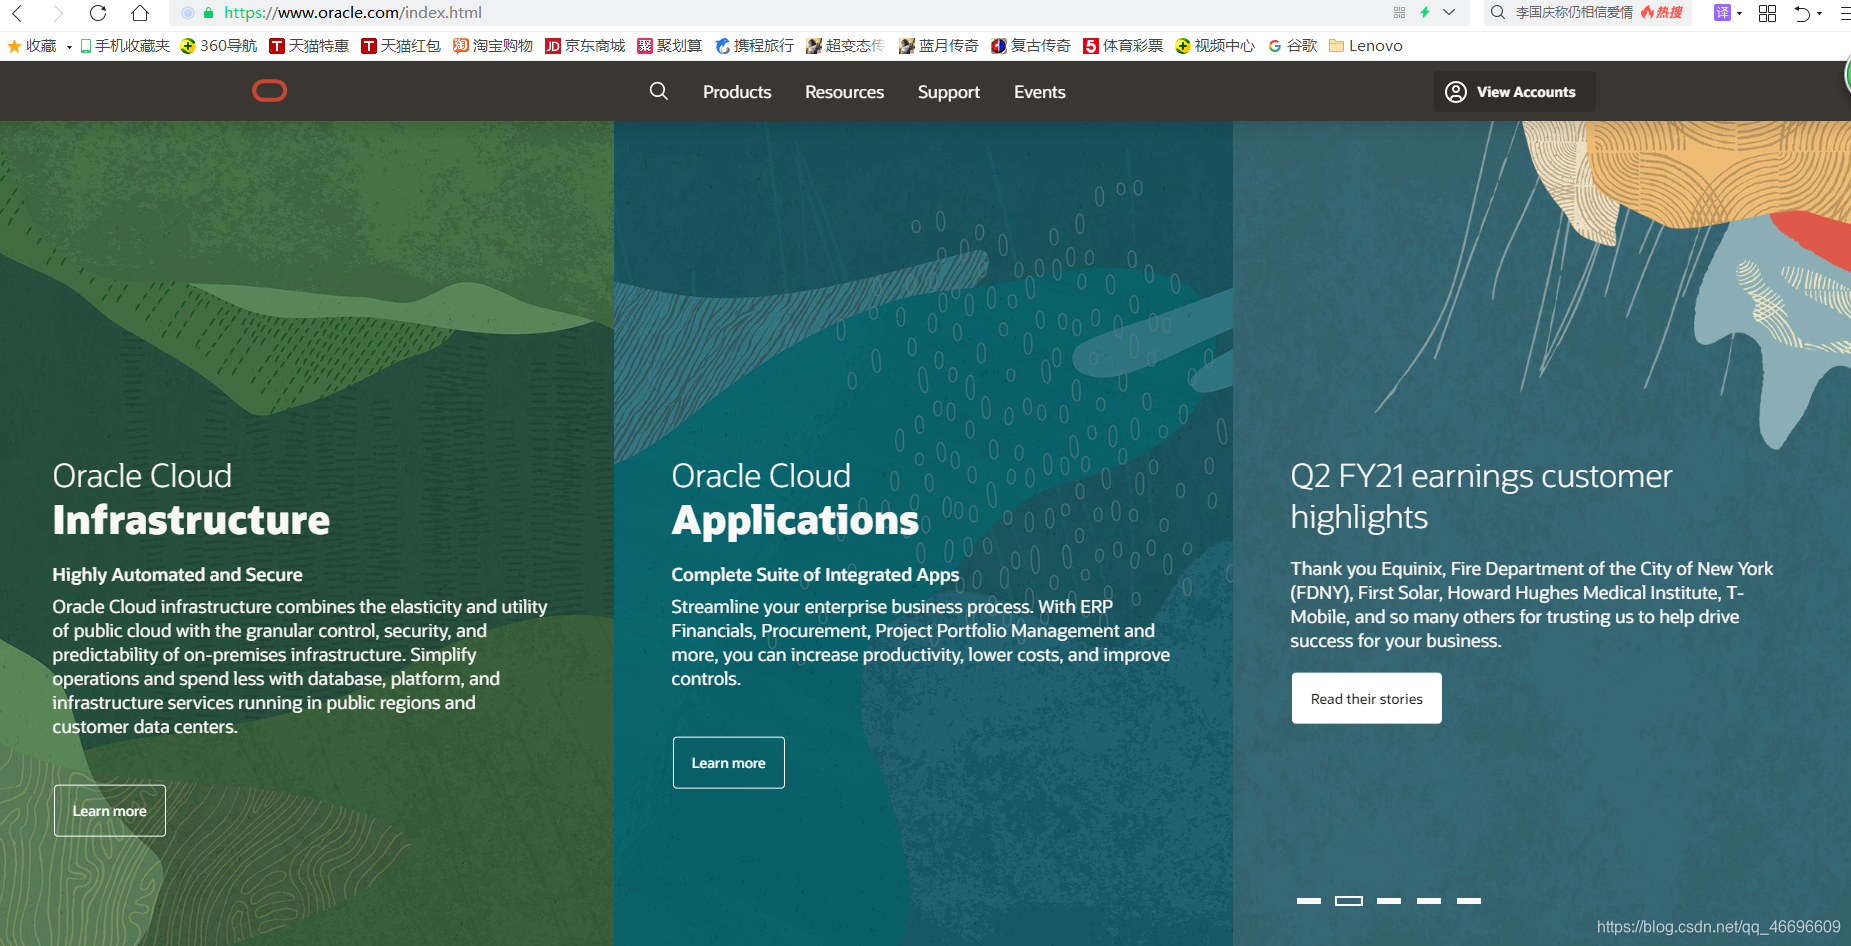Open the Support menu
This screenshot has height=946, width=1851.
point(949,92)
